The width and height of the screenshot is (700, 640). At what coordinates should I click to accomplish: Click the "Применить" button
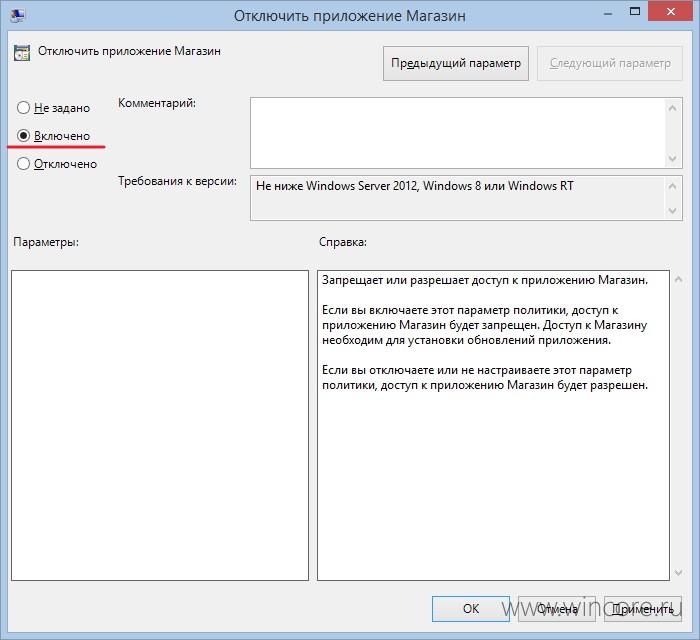pyautogui.click(x=643, y=609)
